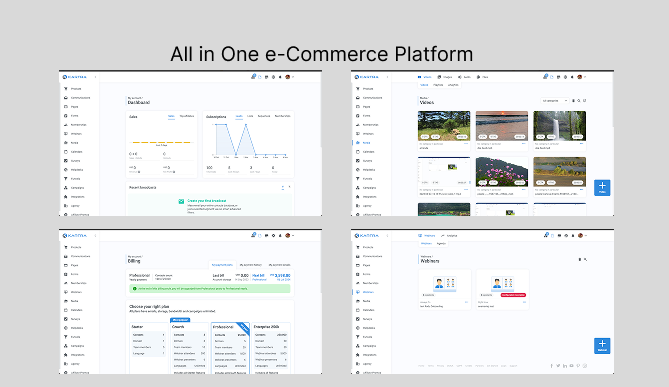Click green notice banner on Billing page
Image resolution: width=669 pixels, height=387 pixels.
coord(209,289)
